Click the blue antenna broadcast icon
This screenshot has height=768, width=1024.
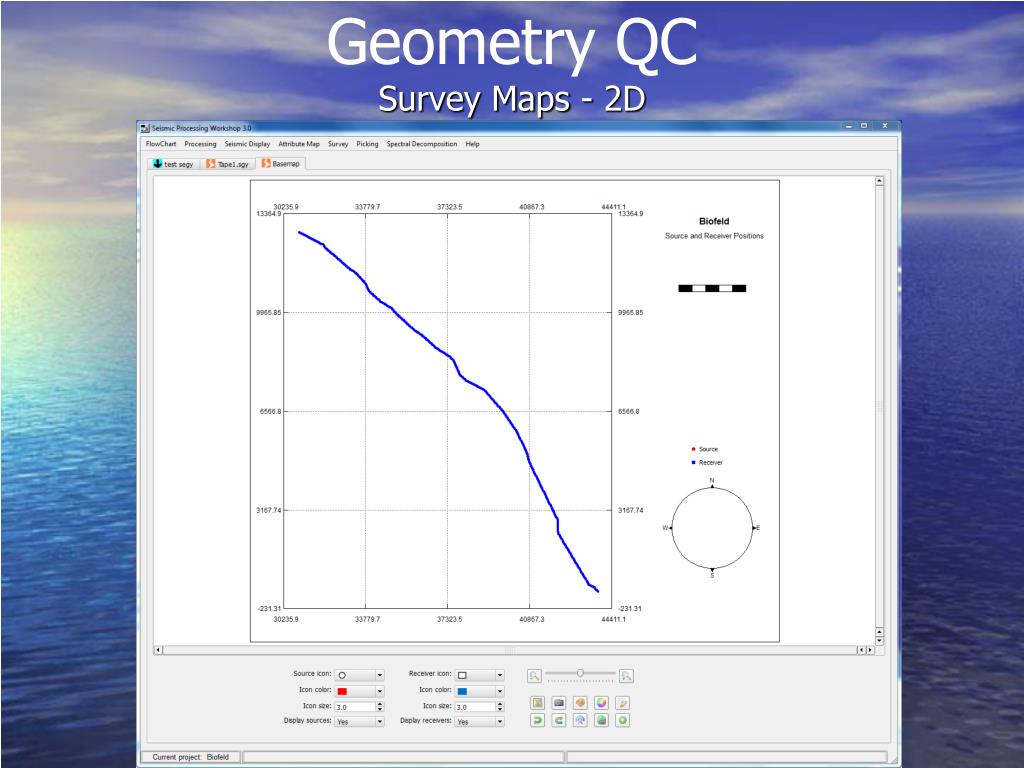580,720
